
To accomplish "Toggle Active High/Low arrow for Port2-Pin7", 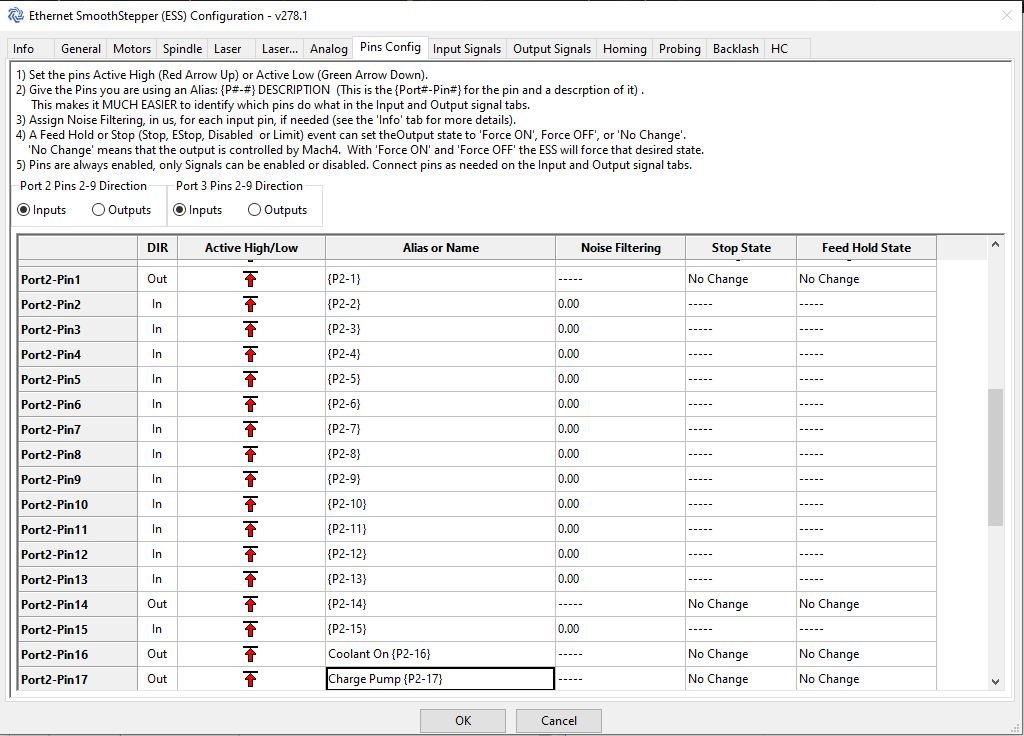I will tap(250, 429).
